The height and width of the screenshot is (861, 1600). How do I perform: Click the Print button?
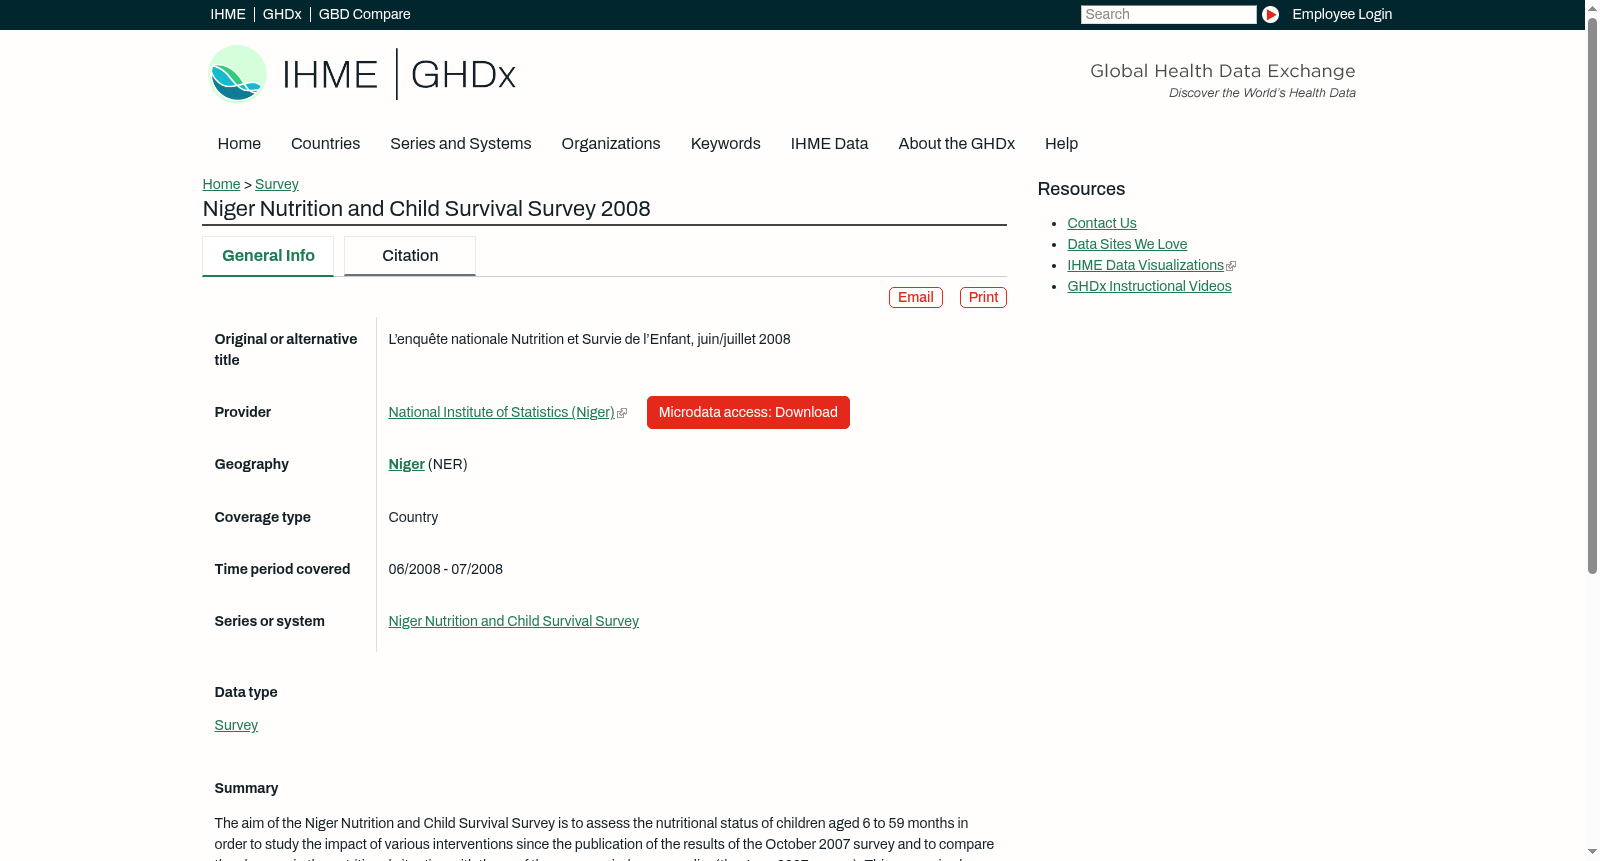pyautogui.click(x=983, y=297)
